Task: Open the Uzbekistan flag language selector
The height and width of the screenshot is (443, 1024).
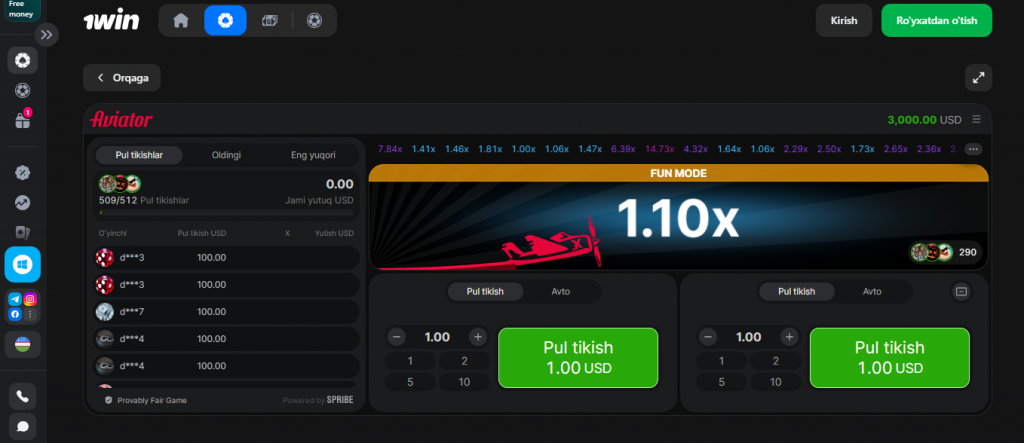Action: pyautogui.click(x=22, y=344)
